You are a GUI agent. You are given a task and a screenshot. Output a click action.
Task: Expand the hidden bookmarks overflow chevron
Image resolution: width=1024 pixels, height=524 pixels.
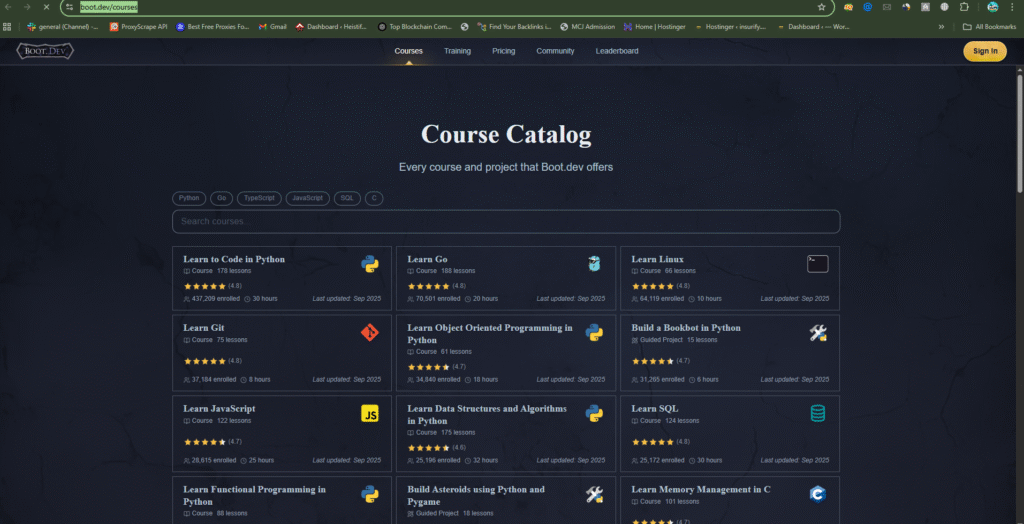click(941, 27)
